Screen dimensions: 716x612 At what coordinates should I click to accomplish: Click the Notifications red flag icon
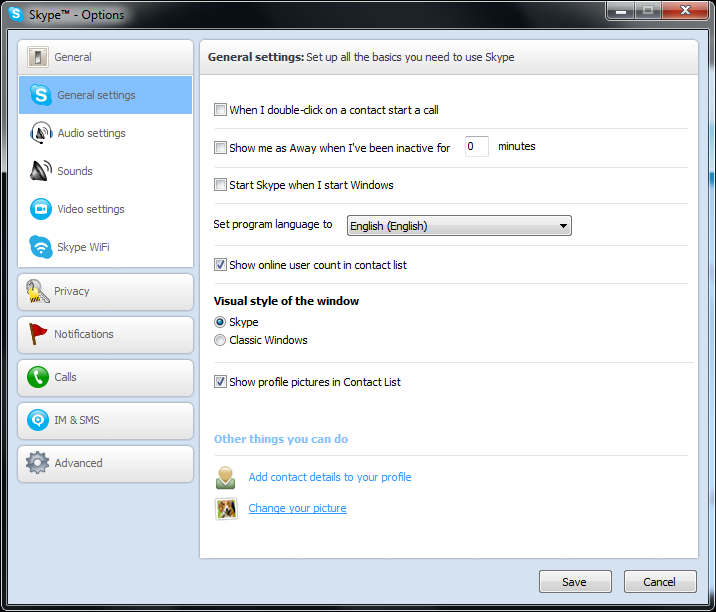click(x=38, y=334)
